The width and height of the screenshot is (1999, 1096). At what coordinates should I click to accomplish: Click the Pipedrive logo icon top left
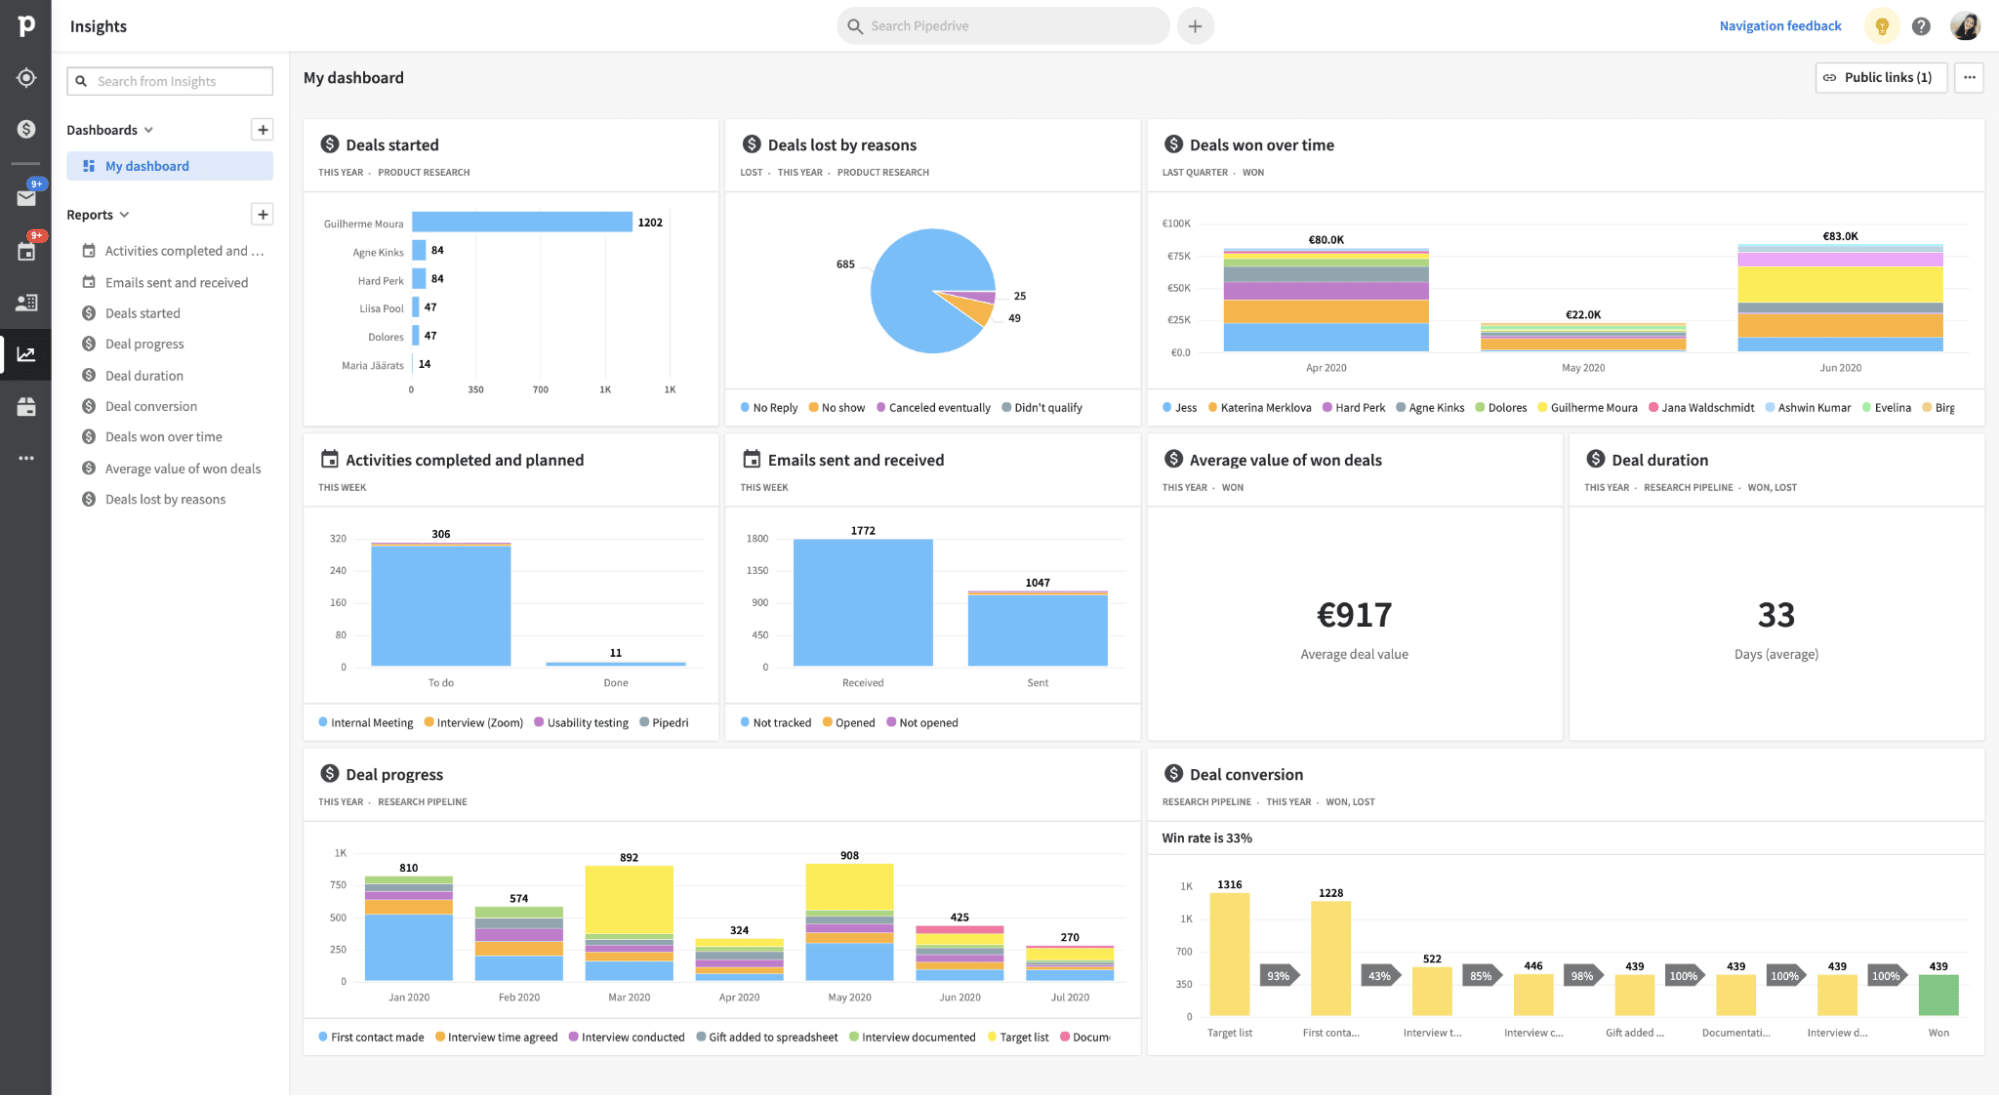pos(26,24)
